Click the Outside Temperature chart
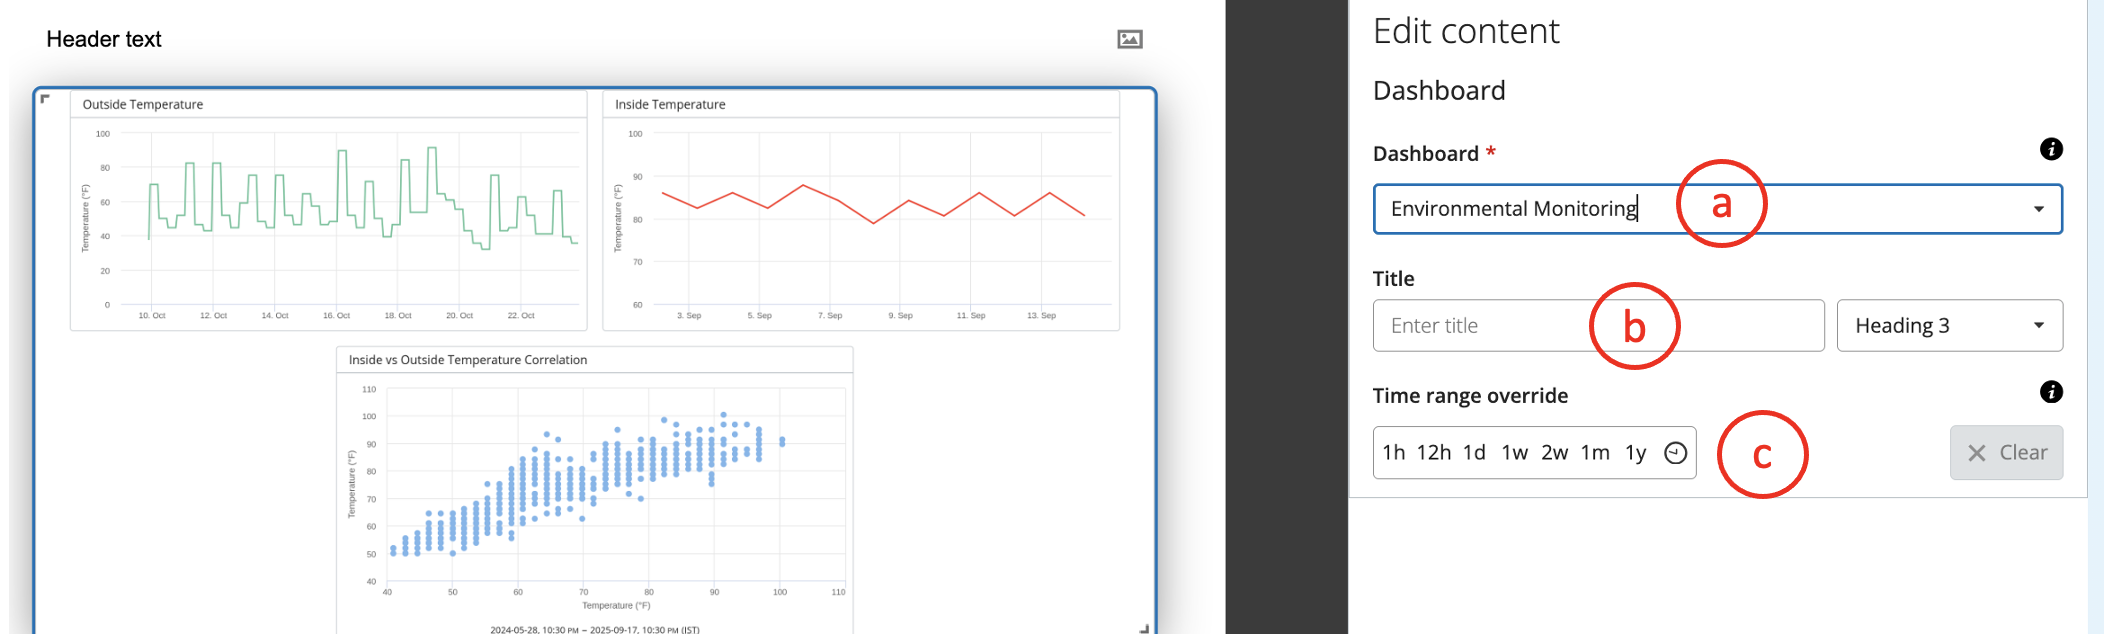Screen dimensions: 2104x638 [x=329, y=211]
